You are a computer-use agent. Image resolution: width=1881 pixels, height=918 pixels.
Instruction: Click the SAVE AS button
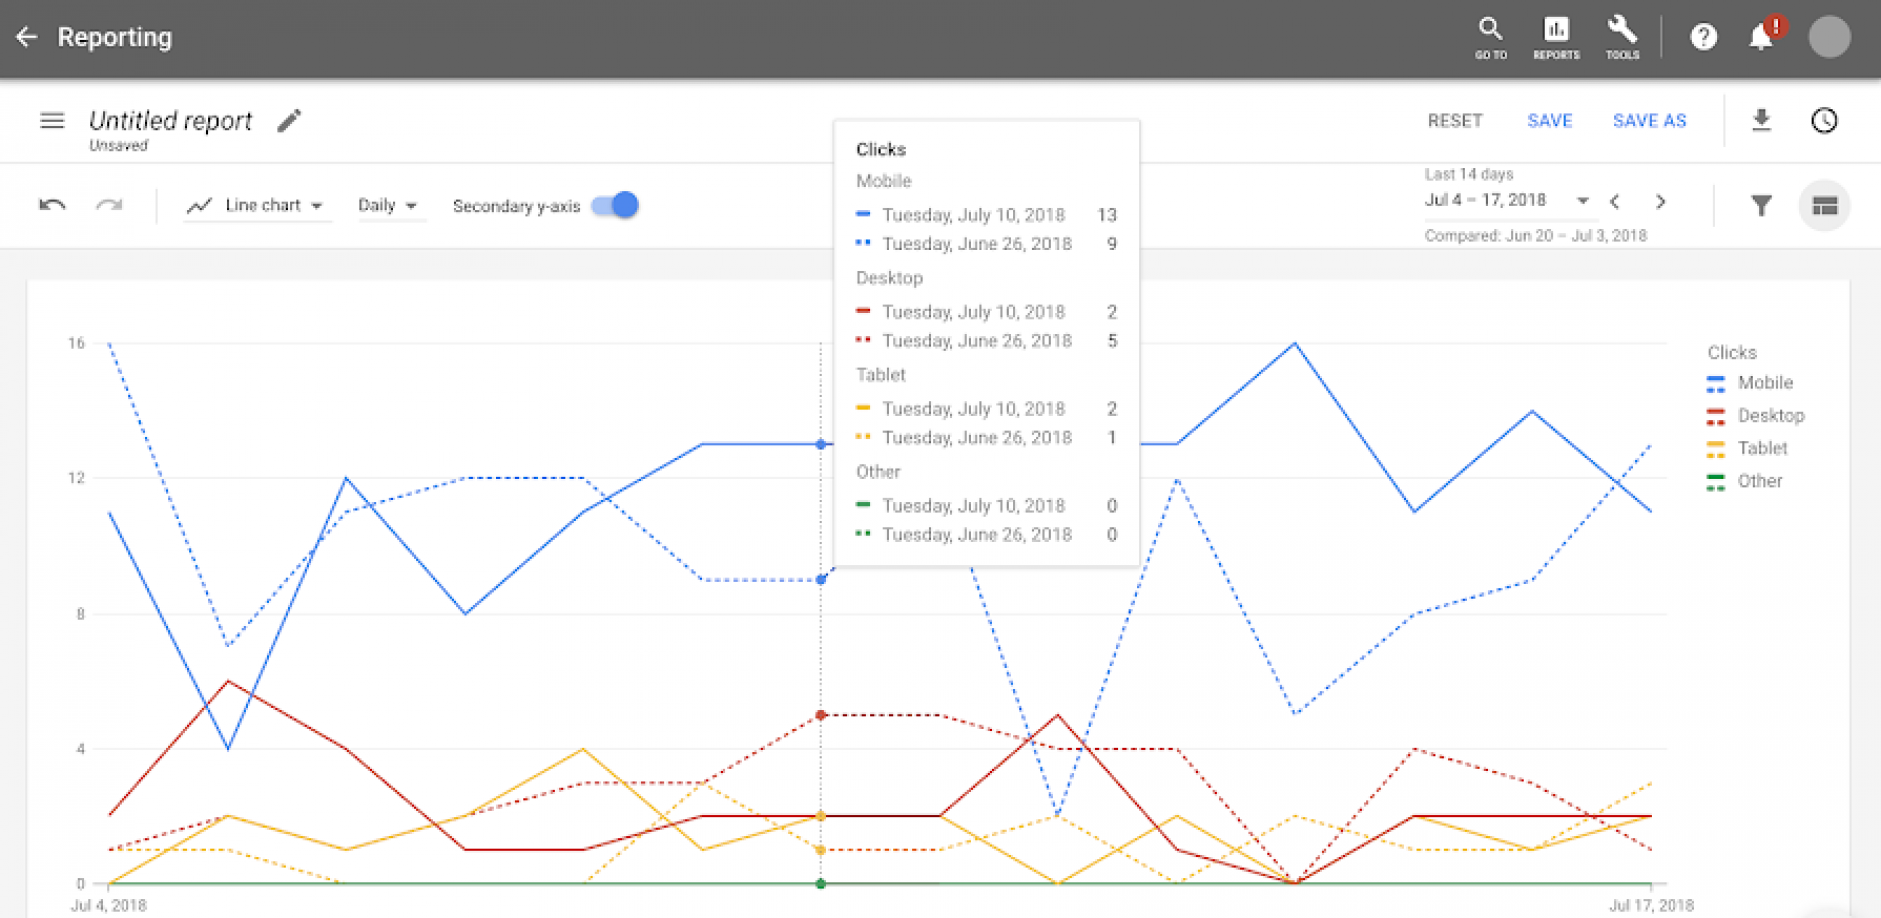[x=1649, y=121]
